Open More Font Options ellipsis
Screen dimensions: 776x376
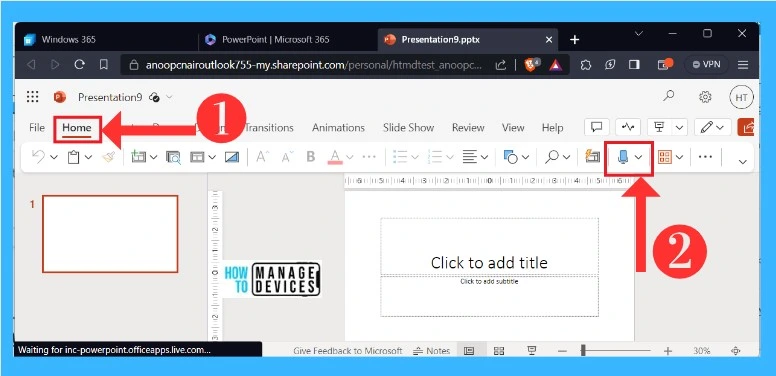[x=369, y=157]
